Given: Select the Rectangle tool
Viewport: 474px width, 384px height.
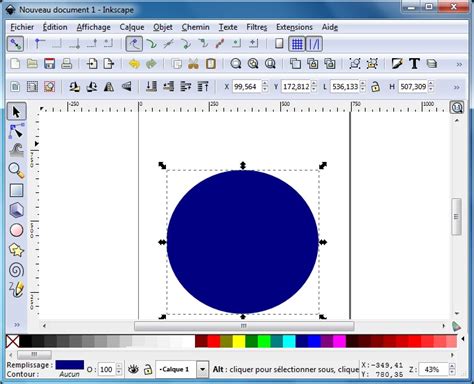Looking at the screenshot, I should 16,190.
